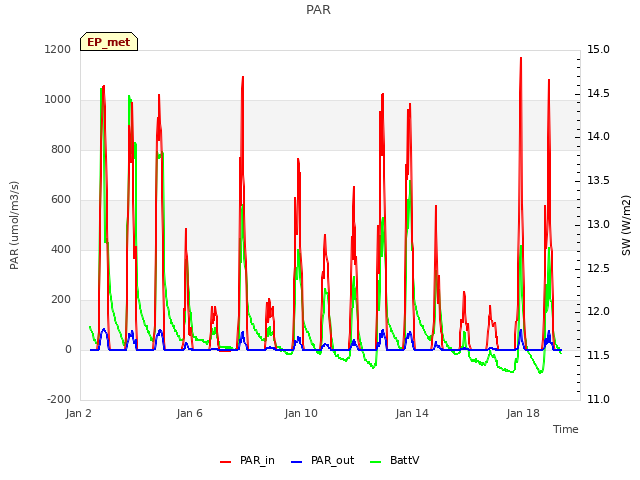
Task: Click the 11.5 right axis tick label
Action: (x=598, y=356)
